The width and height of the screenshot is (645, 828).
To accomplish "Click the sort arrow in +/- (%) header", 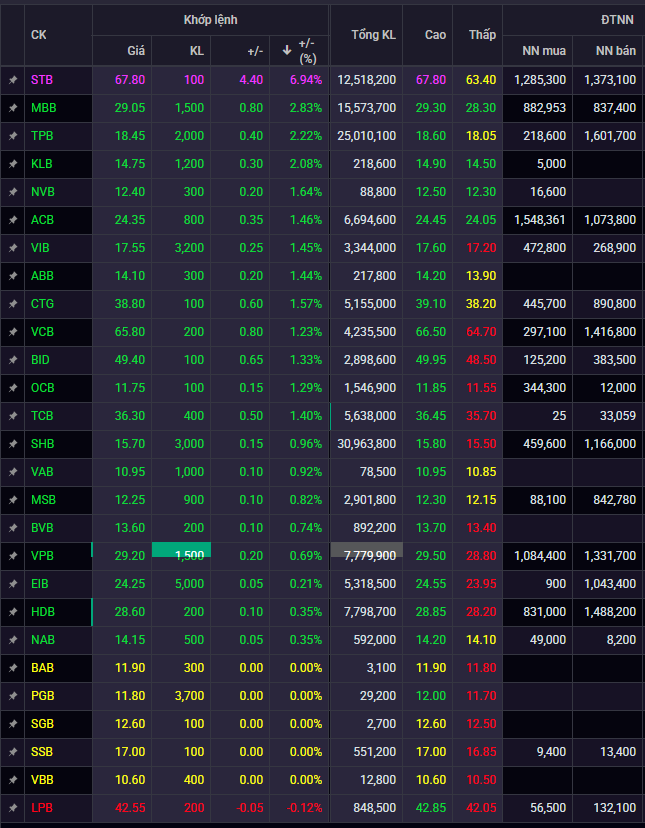I will pyautogui.click(x=287, y=49).
